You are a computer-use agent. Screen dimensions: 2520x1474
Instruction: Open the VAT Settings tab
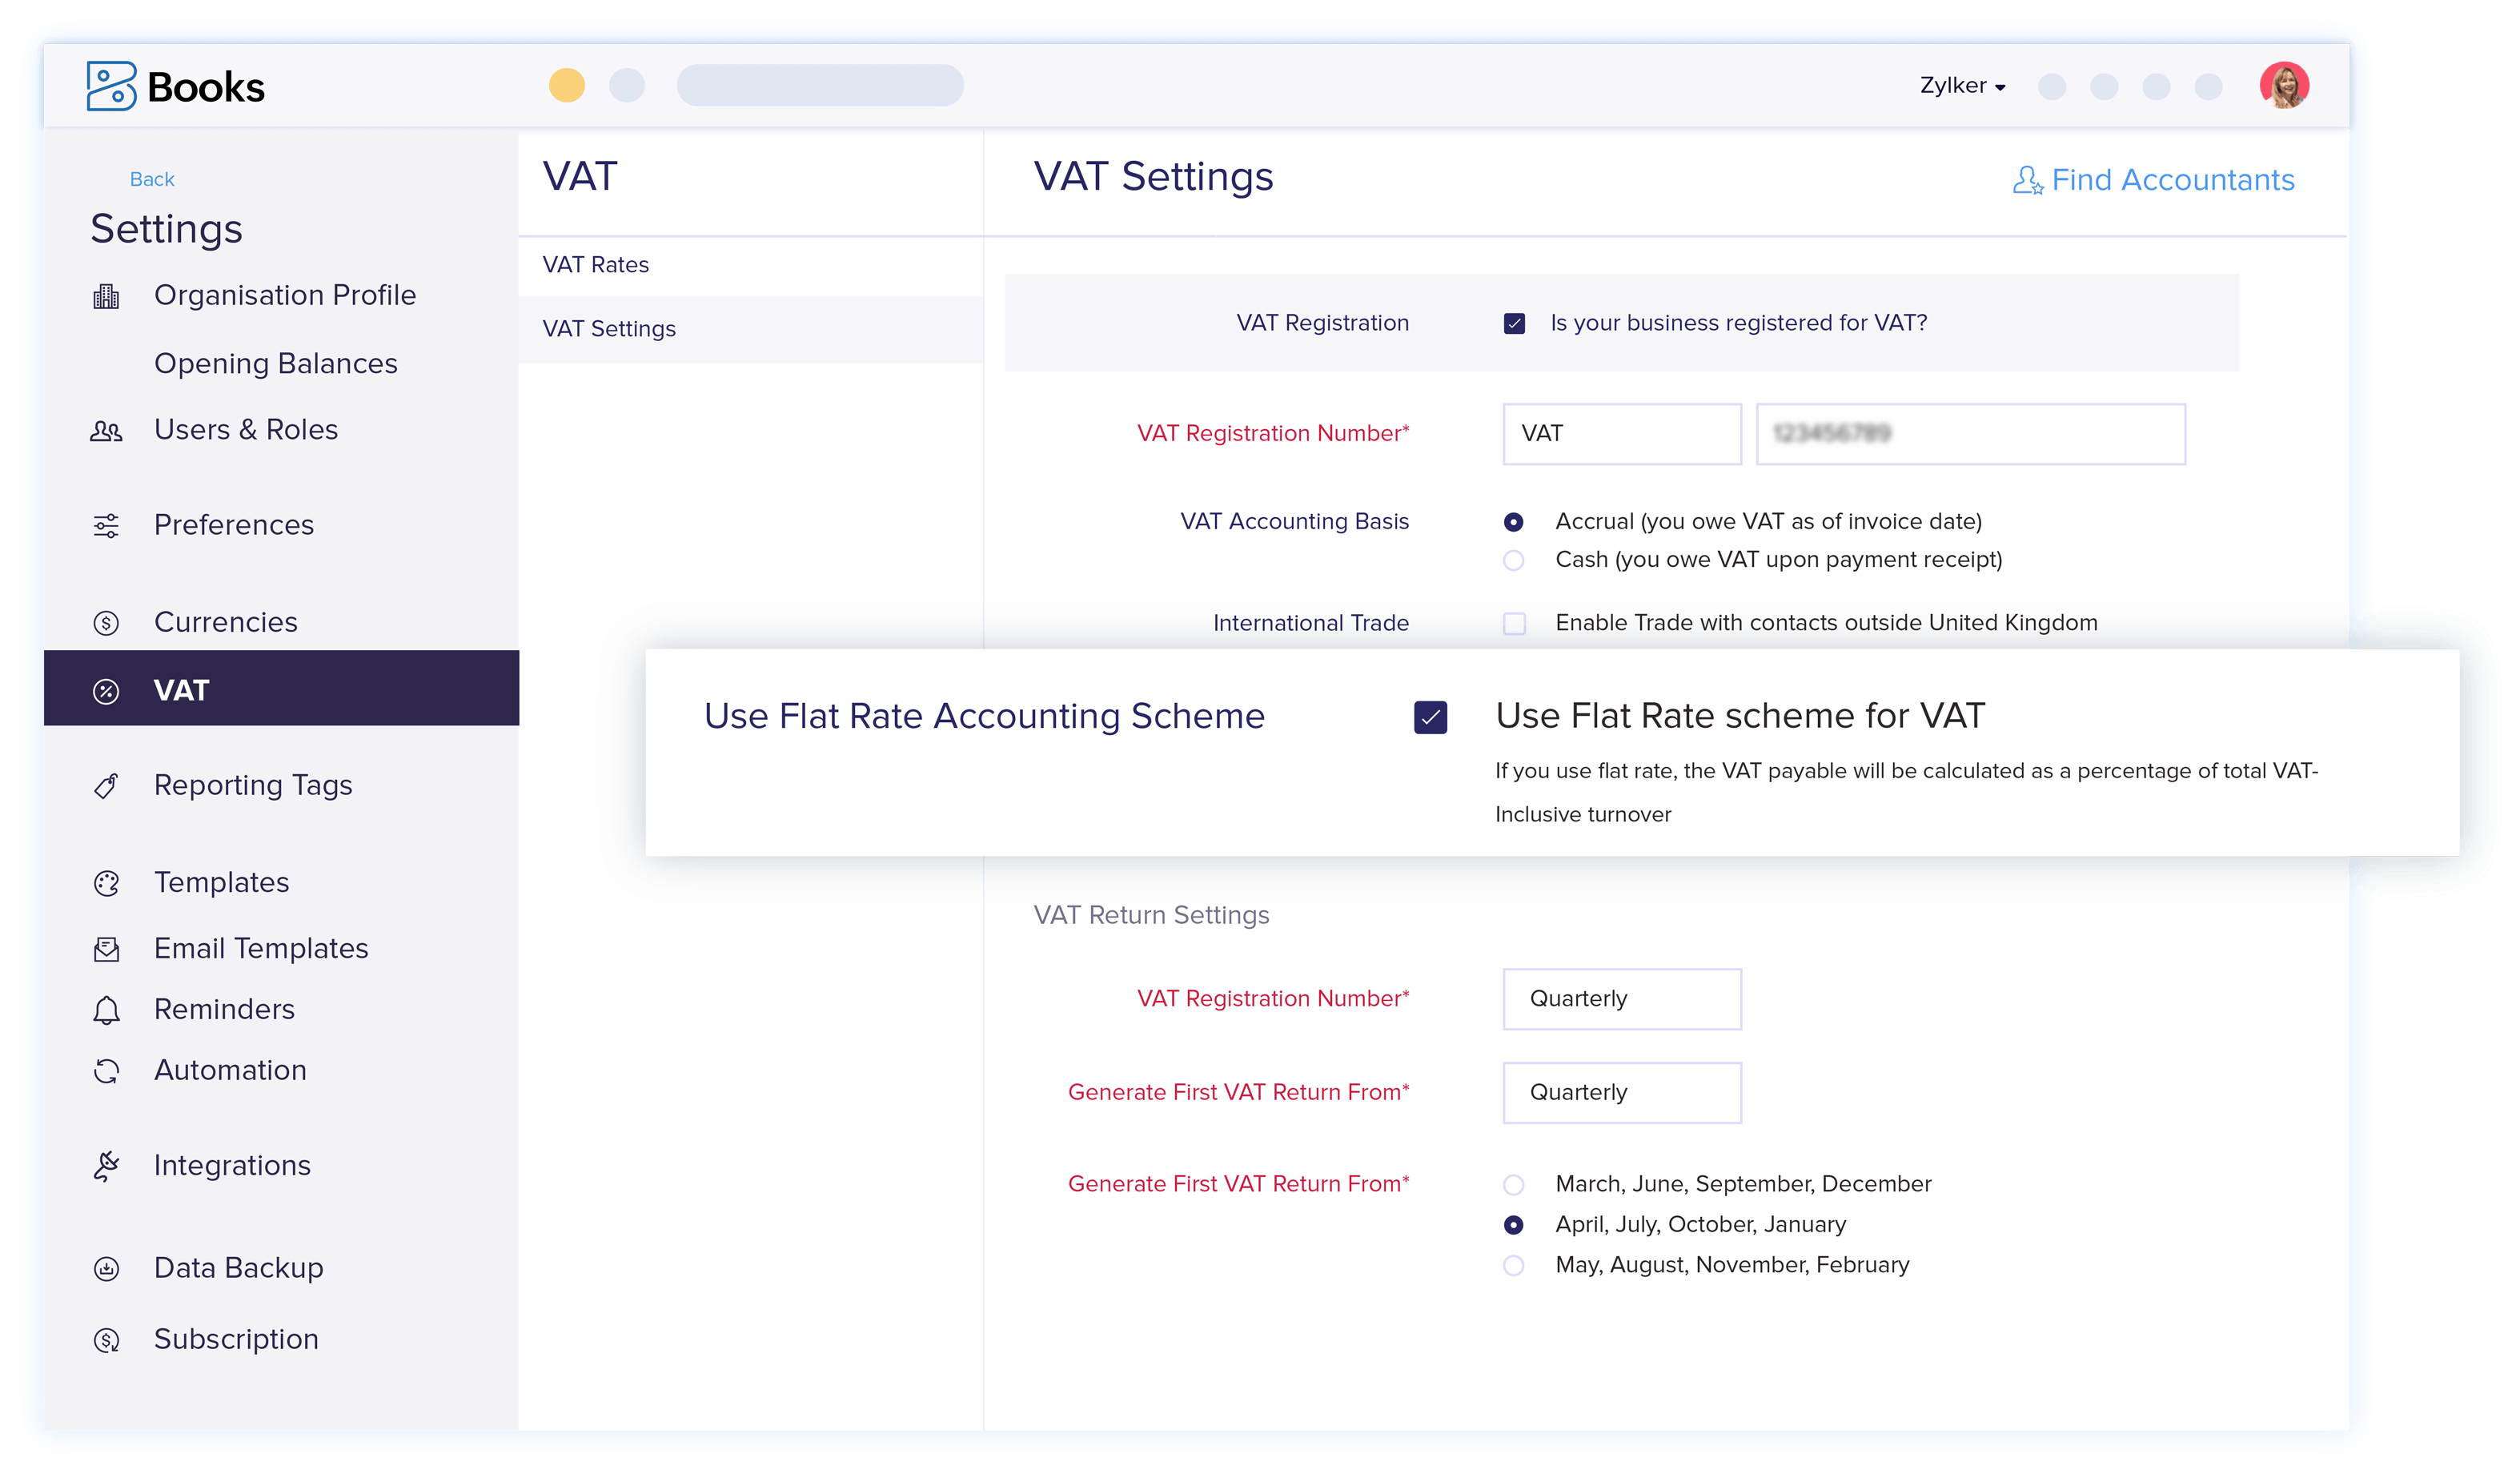point(608,328)
